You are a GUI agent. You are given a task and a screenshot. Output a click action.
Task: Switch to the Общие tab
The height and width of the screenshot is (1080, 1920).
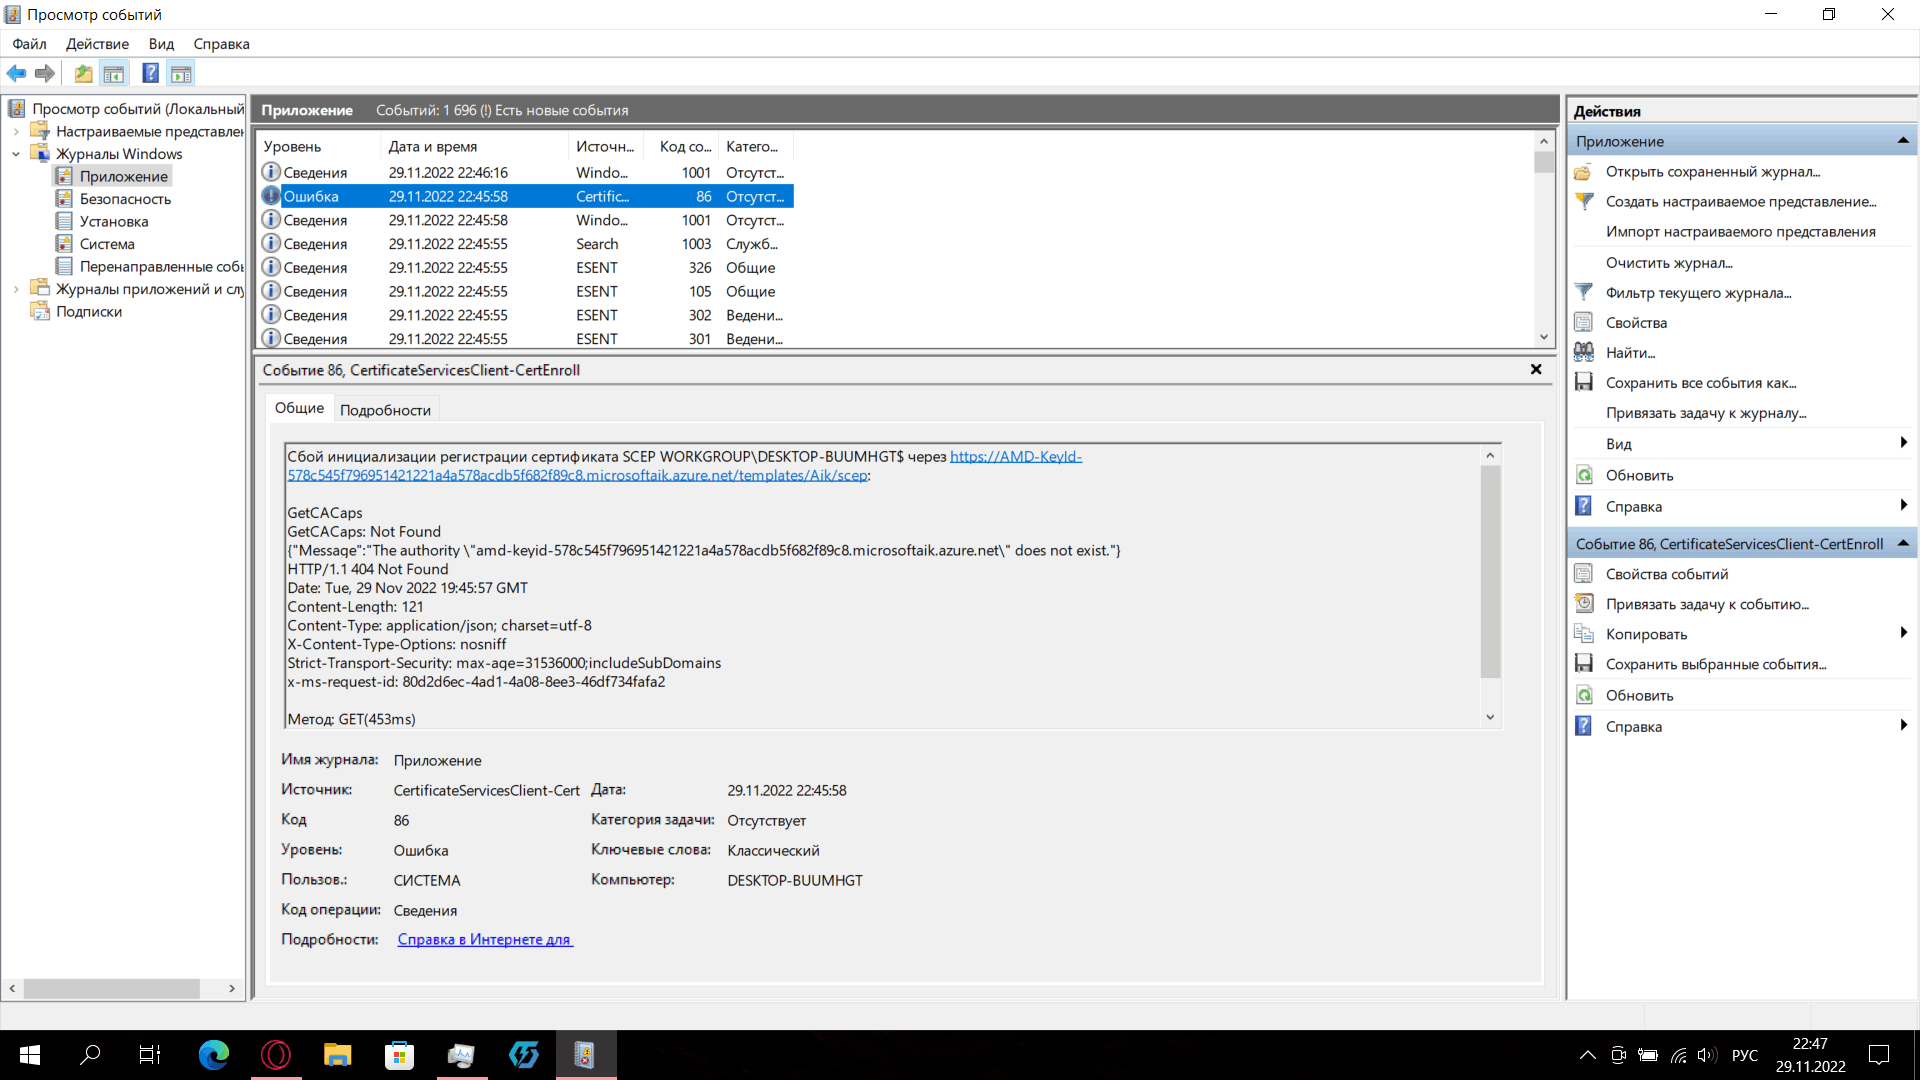(x=299, y=408)
